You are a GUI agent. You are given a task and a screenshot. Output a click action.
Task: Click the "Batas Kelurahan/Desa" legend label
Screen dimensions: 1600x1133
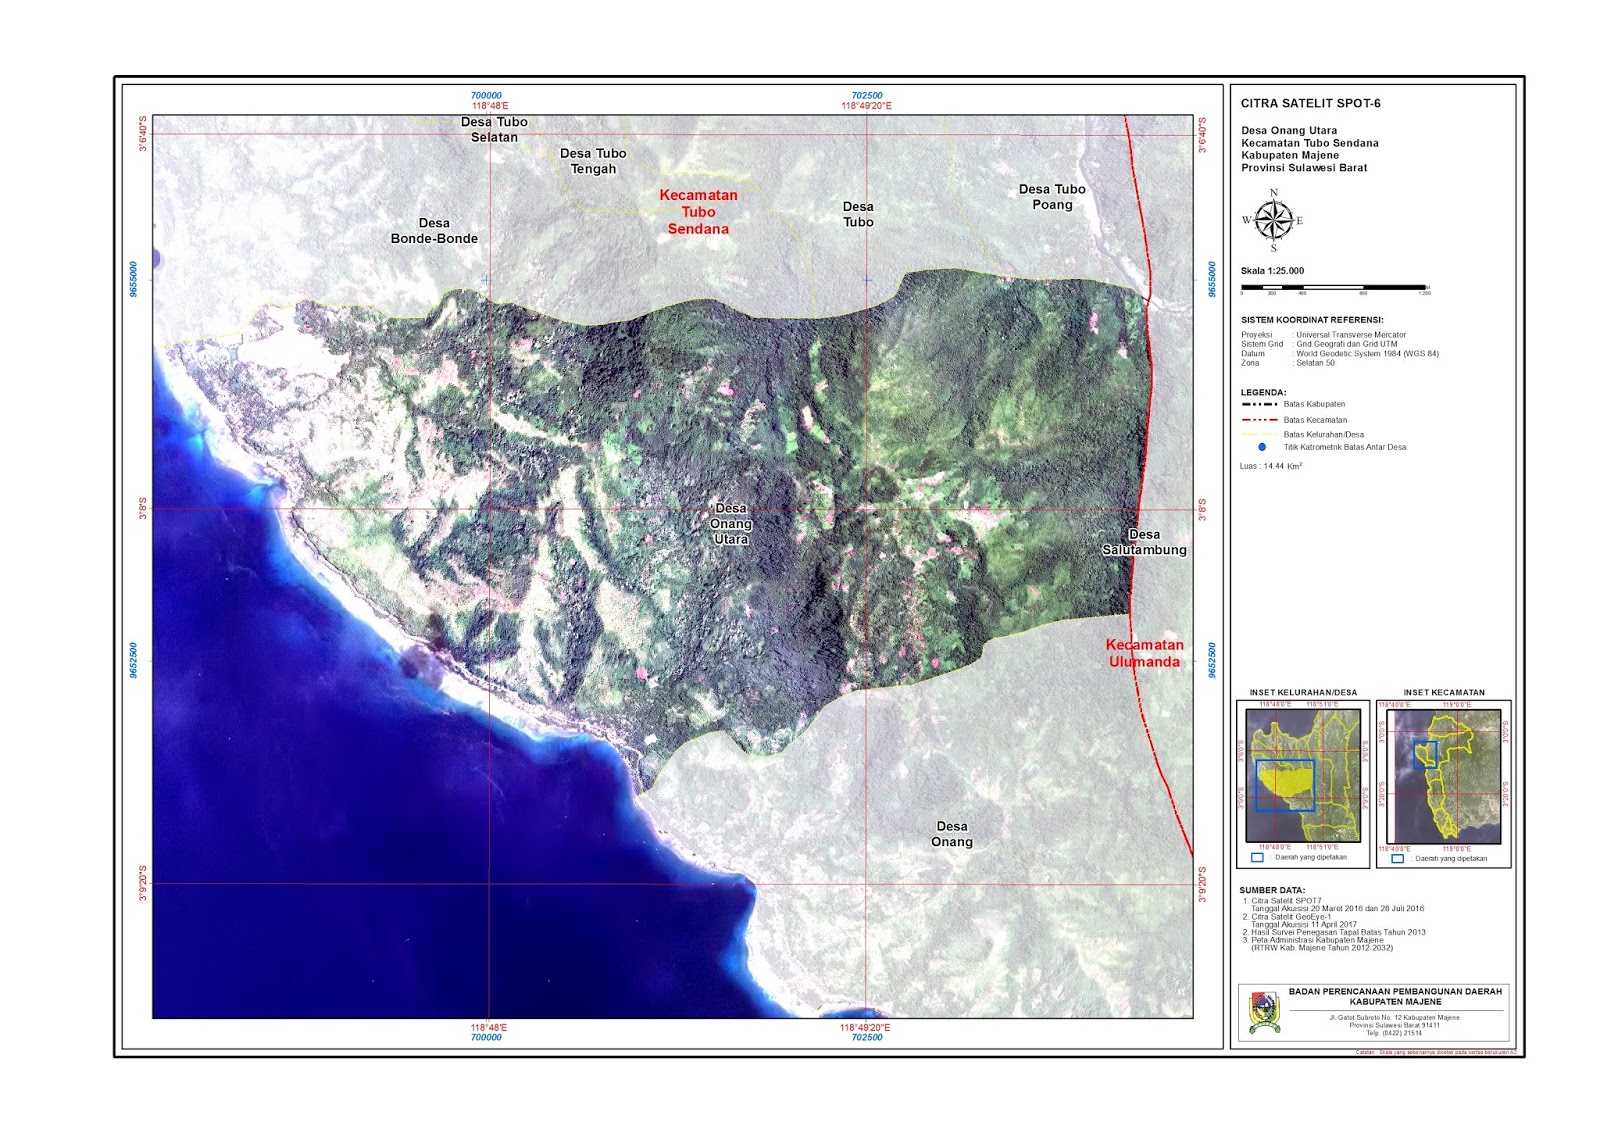(1324, 435)
